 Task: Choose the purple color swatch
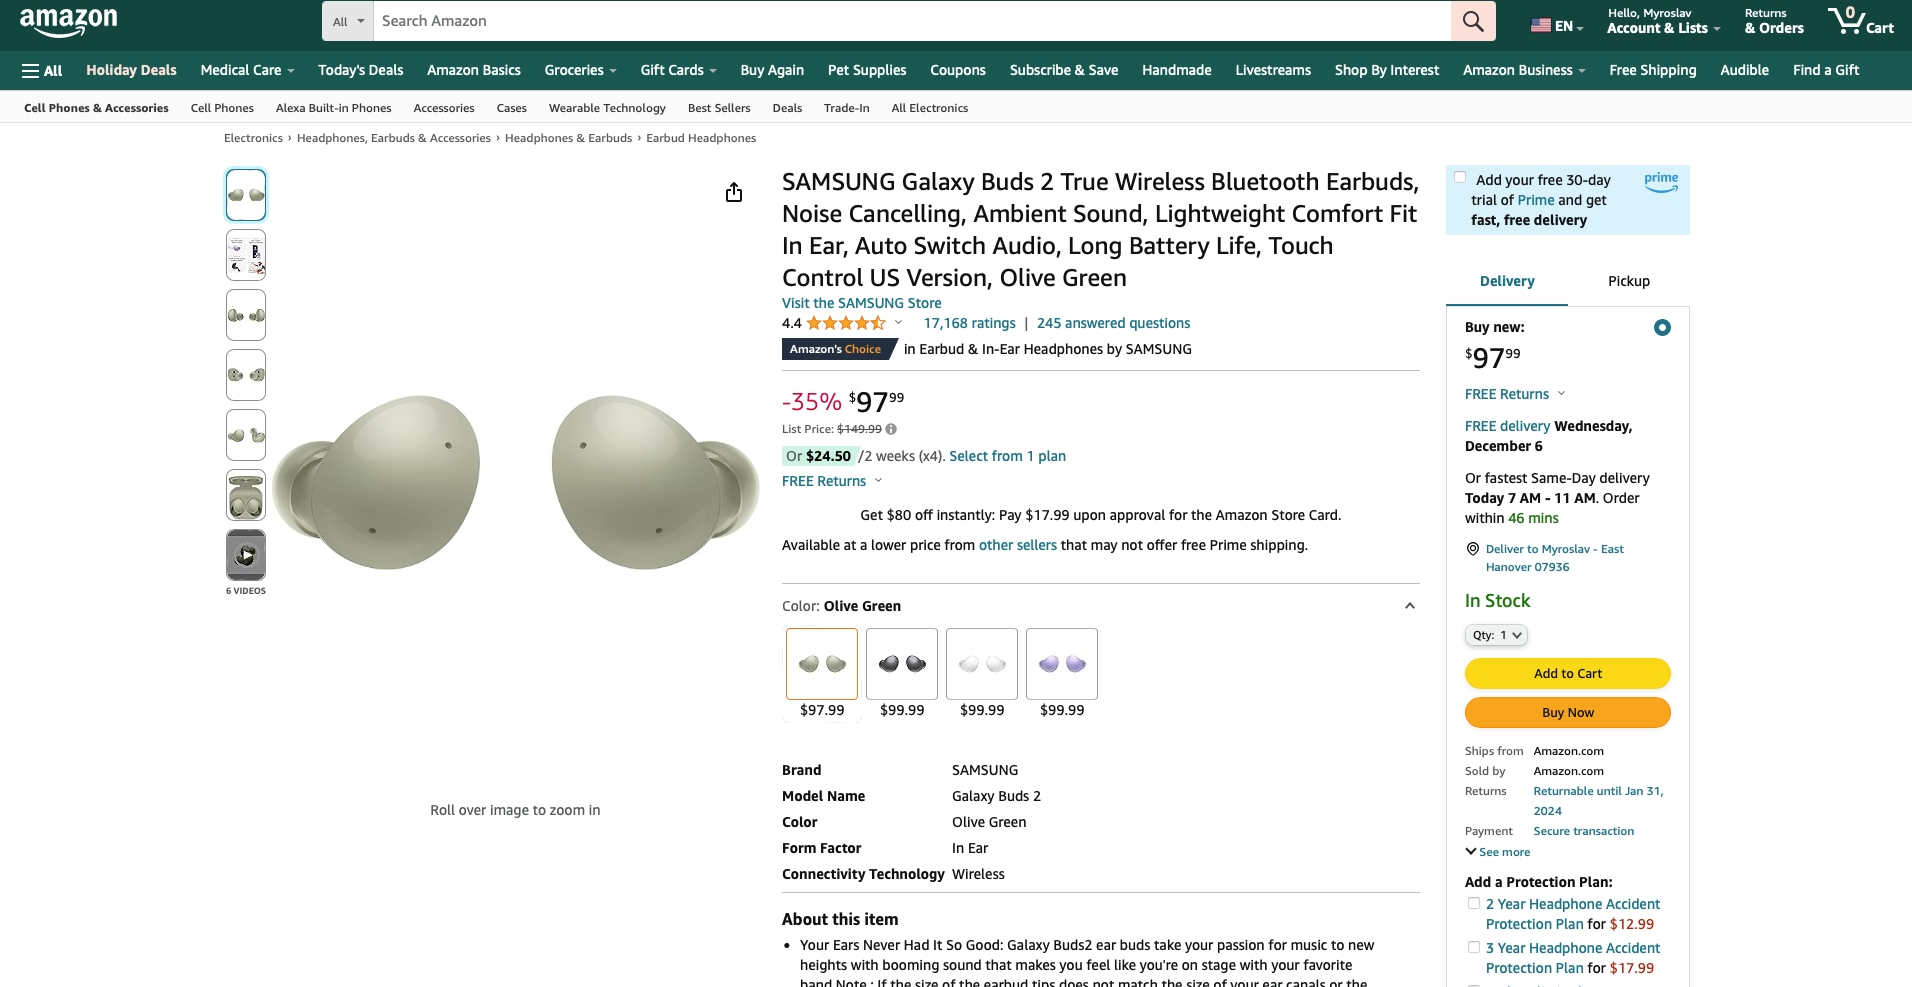tap(1061, 664)
